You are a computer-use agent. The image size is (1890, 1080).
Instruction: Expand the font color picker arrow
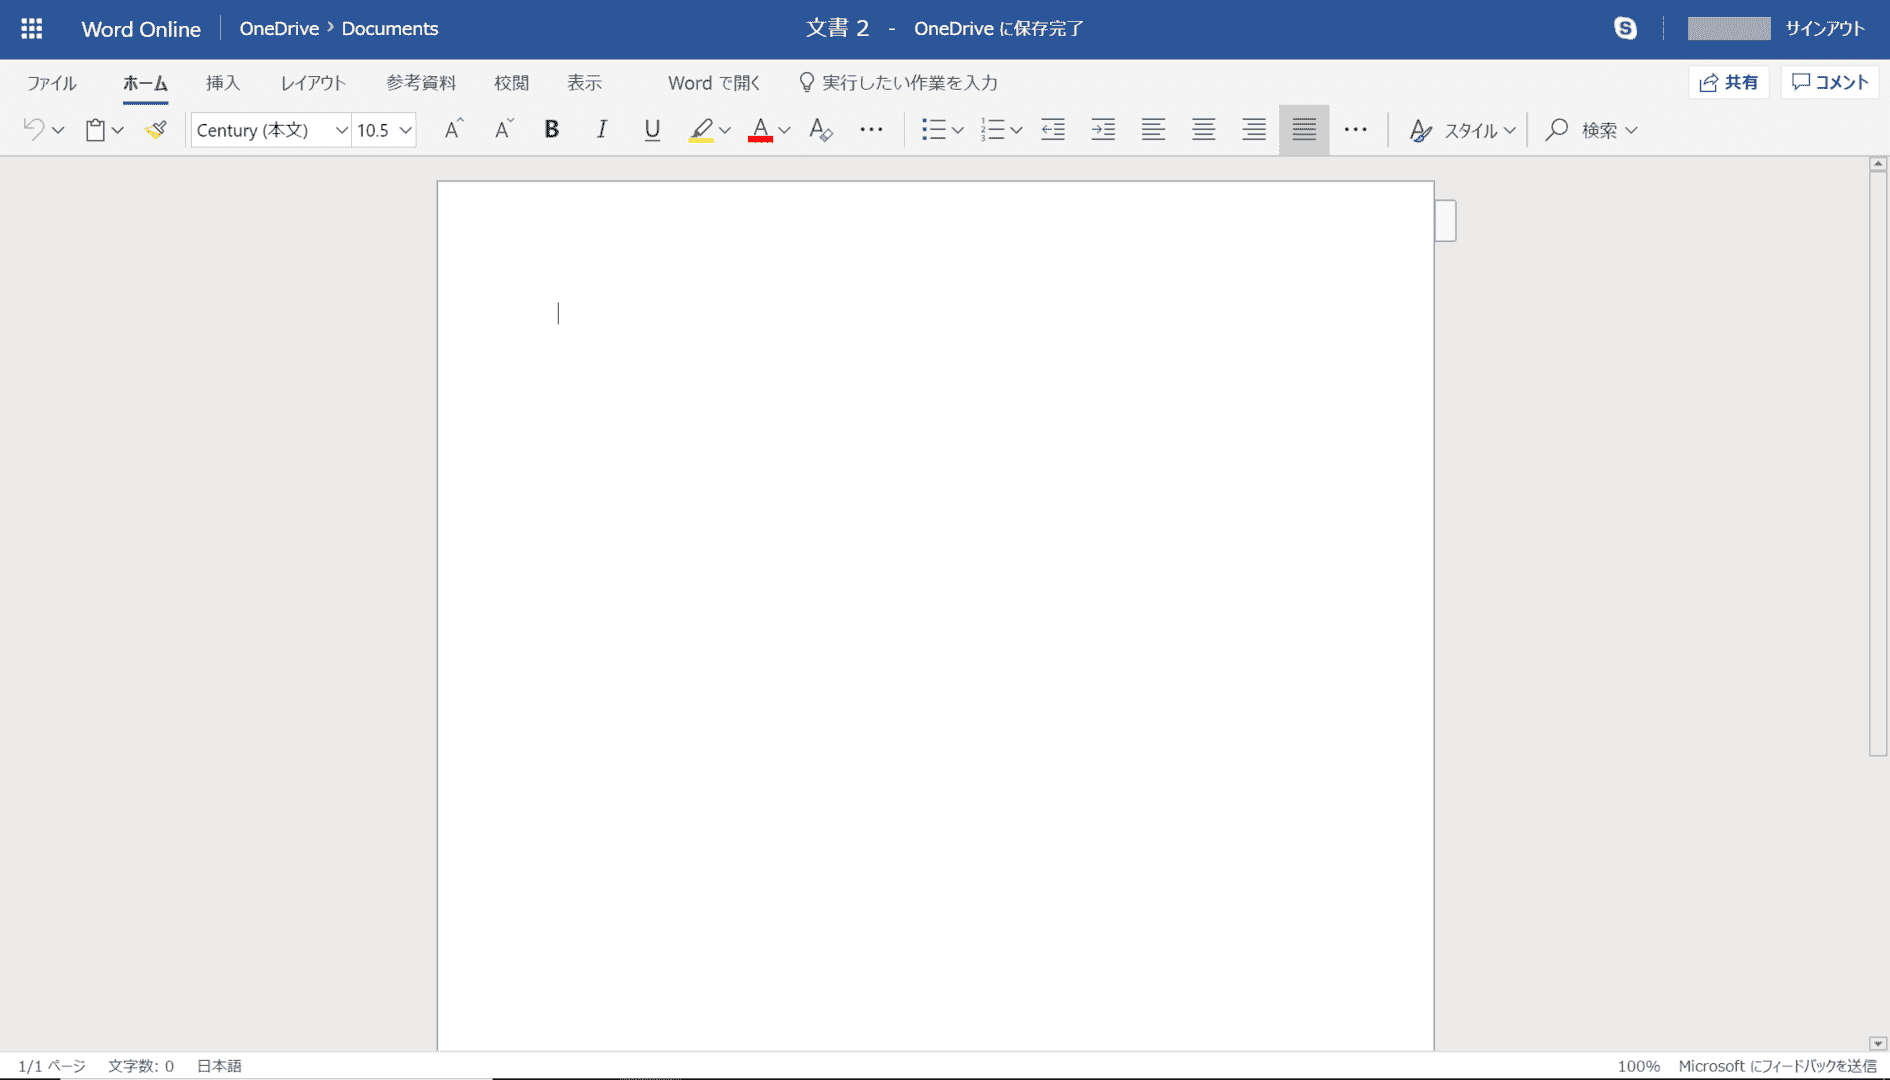coord(784,130)
